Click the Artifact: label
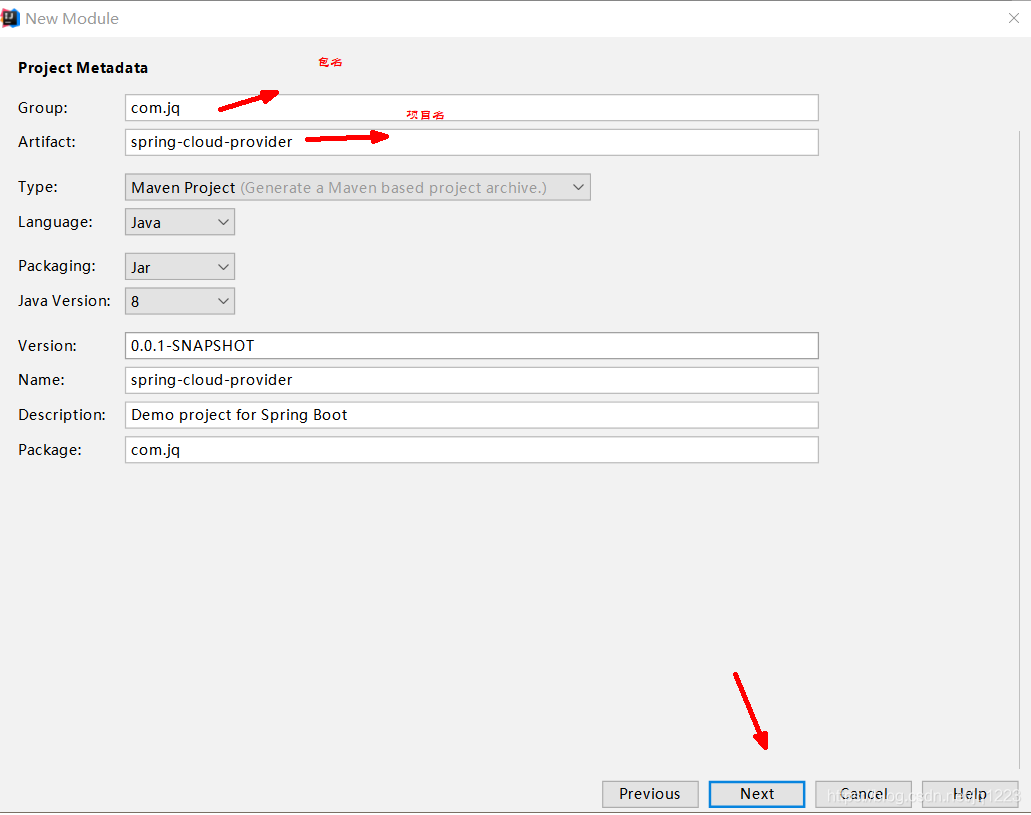This screenshot has height=815, width=1031. (x=47, y=142)
